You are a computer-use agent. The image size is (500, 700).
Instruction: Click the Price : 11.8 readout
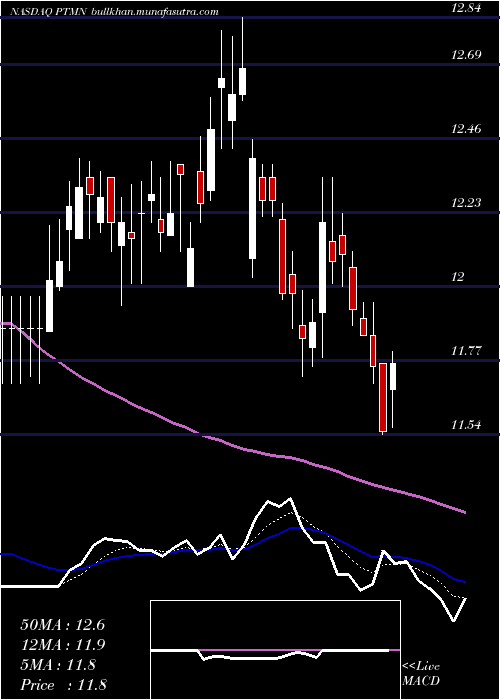(x=63, y=684)
